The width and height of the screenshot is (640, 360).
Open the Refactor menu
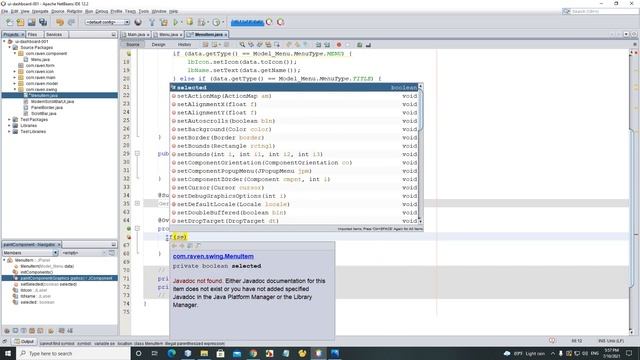pos(75,11)
